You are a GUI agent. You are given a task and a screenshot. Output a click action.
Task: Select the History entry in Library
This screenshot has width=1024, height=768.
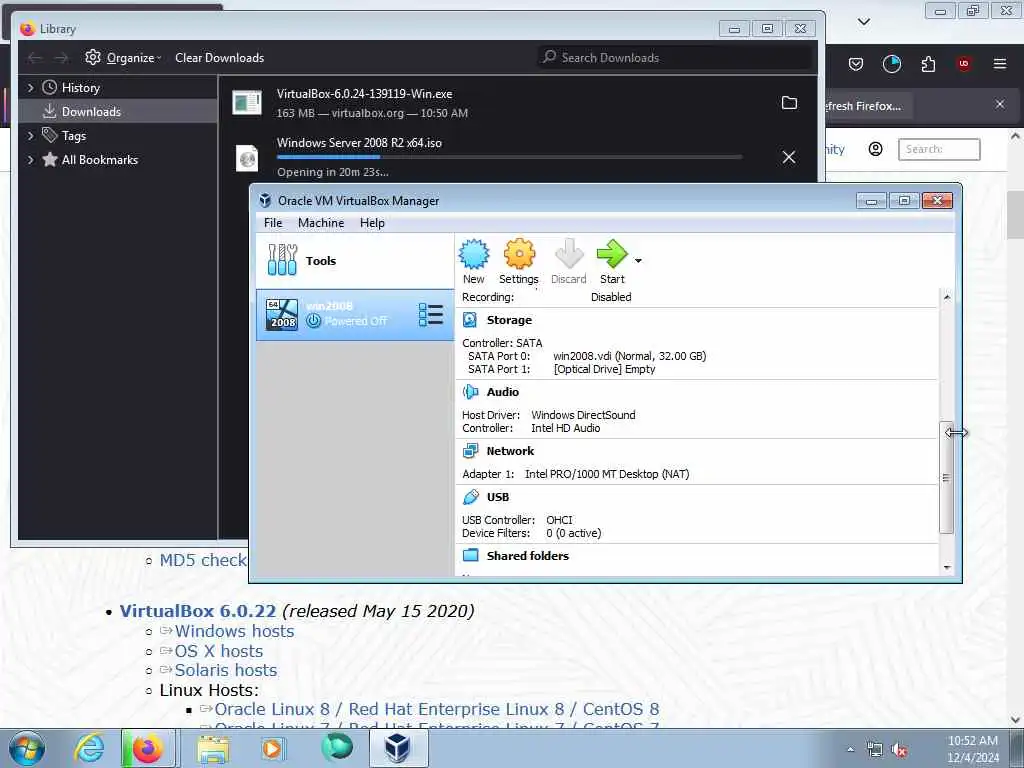(x=80, y=88)
